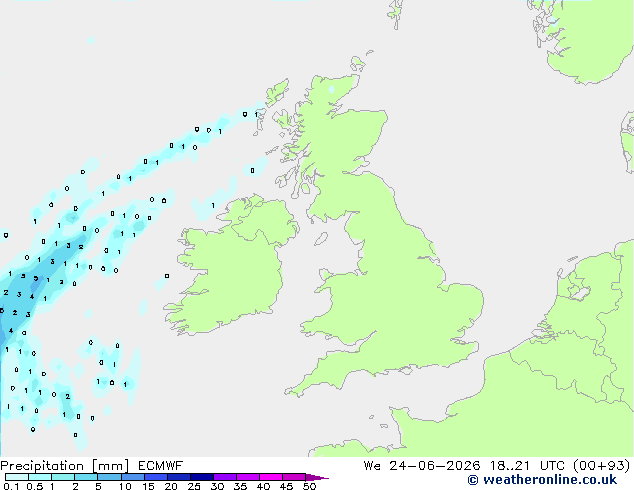Click the over-50 mm arrow tip of legend
The image size is (634, 490).
coord(317,477)
